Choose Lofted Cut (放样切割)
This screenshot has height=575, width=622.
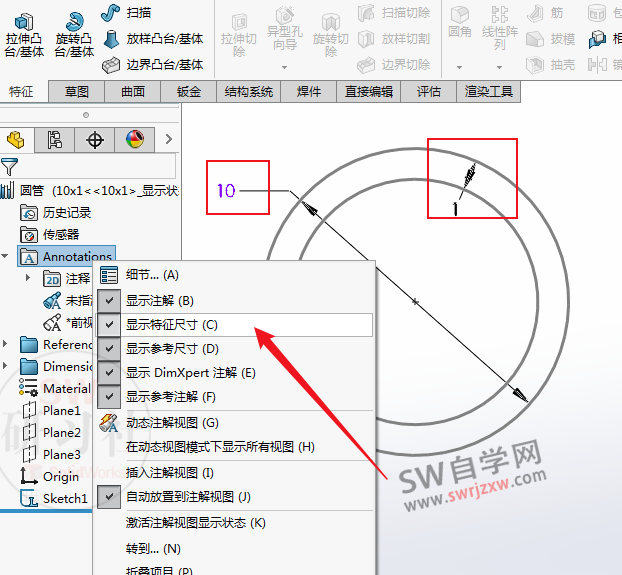tap(394, 39)
